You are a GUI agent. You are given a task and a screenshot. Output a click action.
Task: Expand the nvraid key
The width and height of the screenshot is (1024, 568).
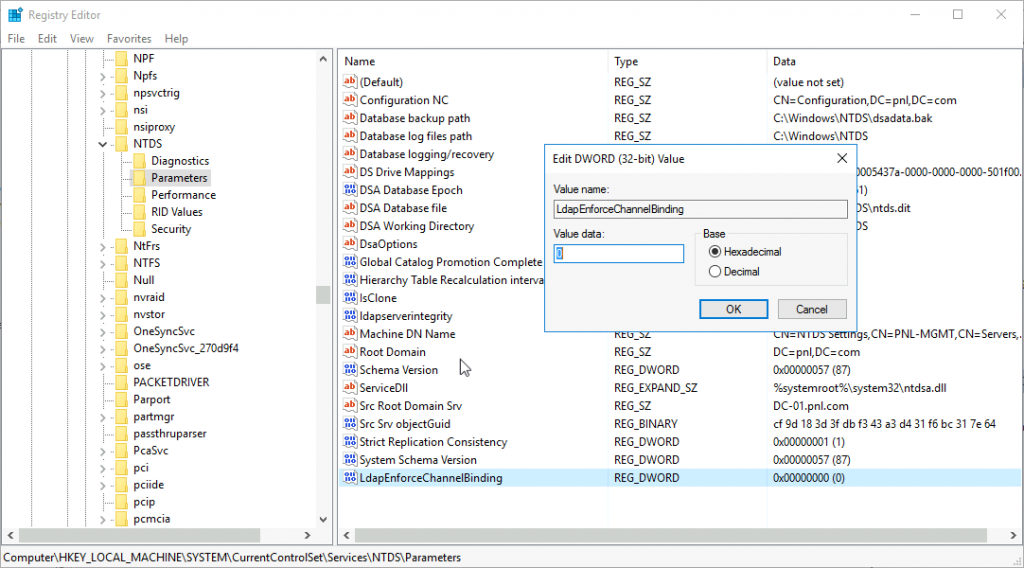click(103, 297)
